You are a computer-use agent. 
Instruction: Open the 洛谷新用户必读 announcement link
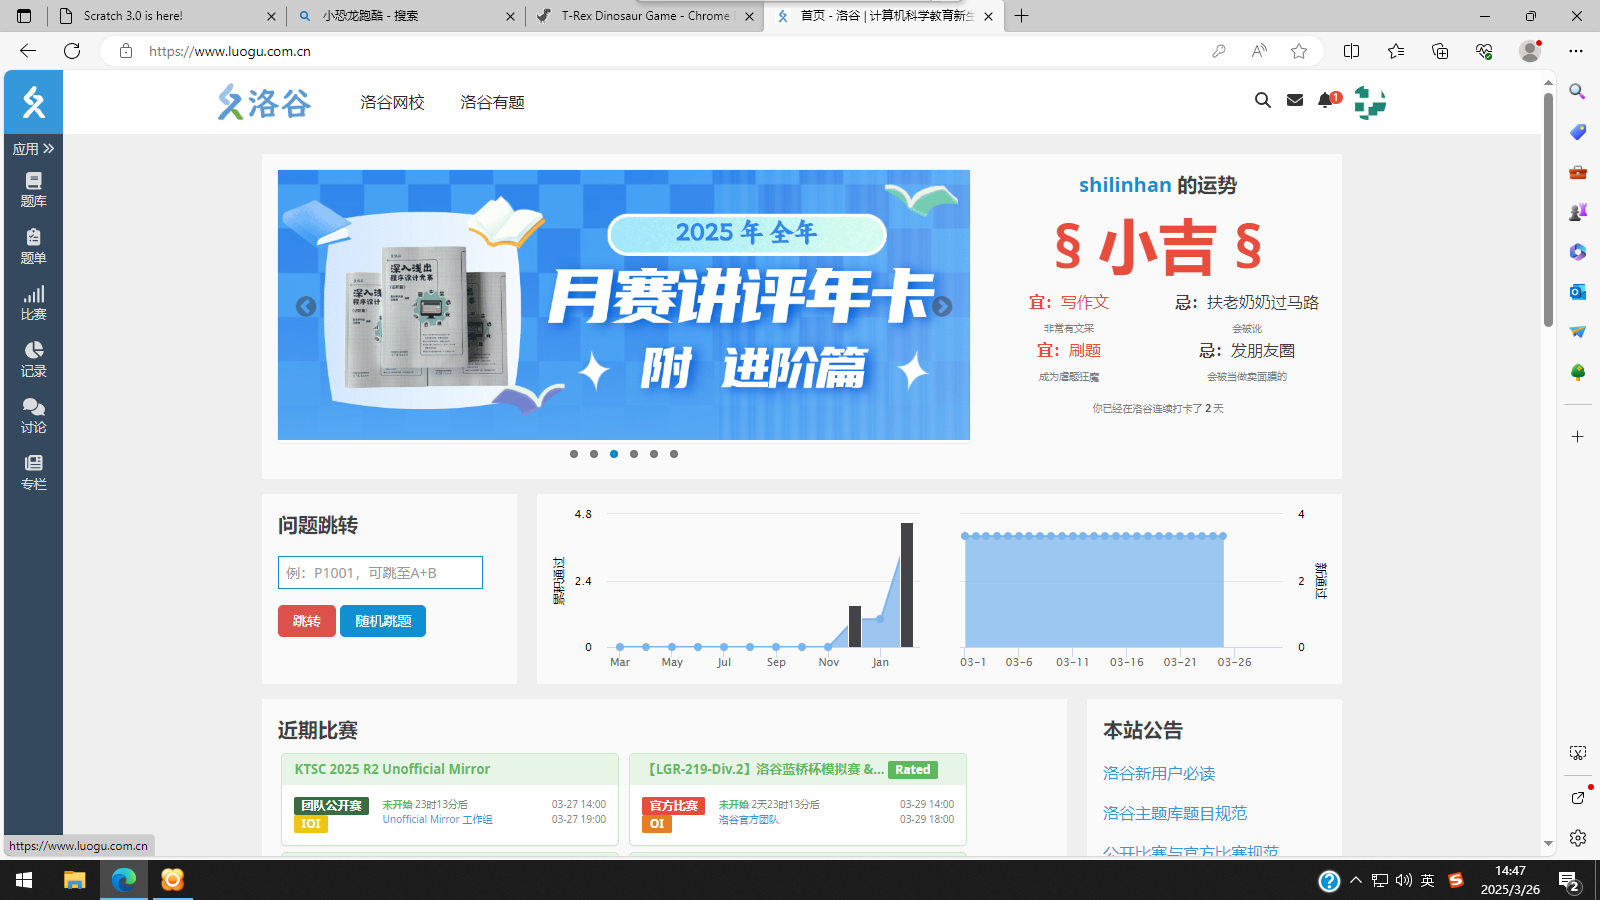coord(1159,773)
